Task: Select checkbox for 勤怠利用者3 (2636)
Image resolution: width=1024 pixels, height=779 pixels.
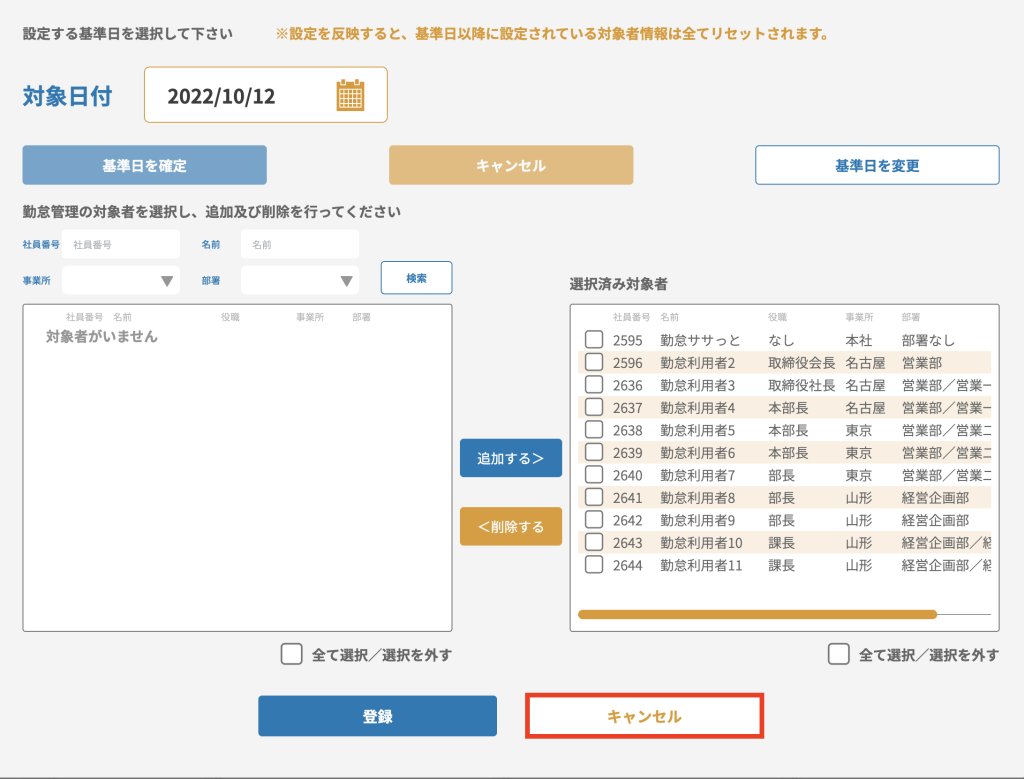Action: pyautogui.click(x=594, y=385)
